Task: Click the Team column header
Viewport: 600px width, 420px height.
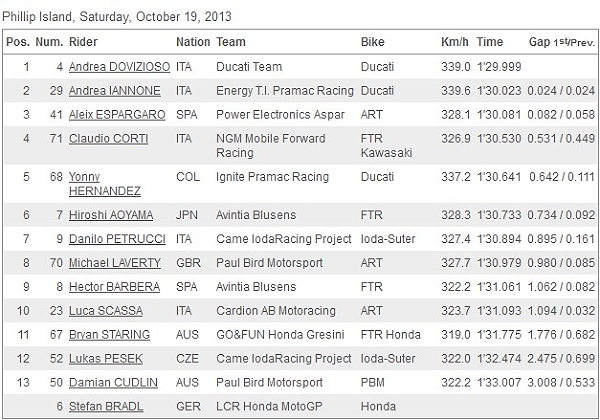Action: coord(231,43)
